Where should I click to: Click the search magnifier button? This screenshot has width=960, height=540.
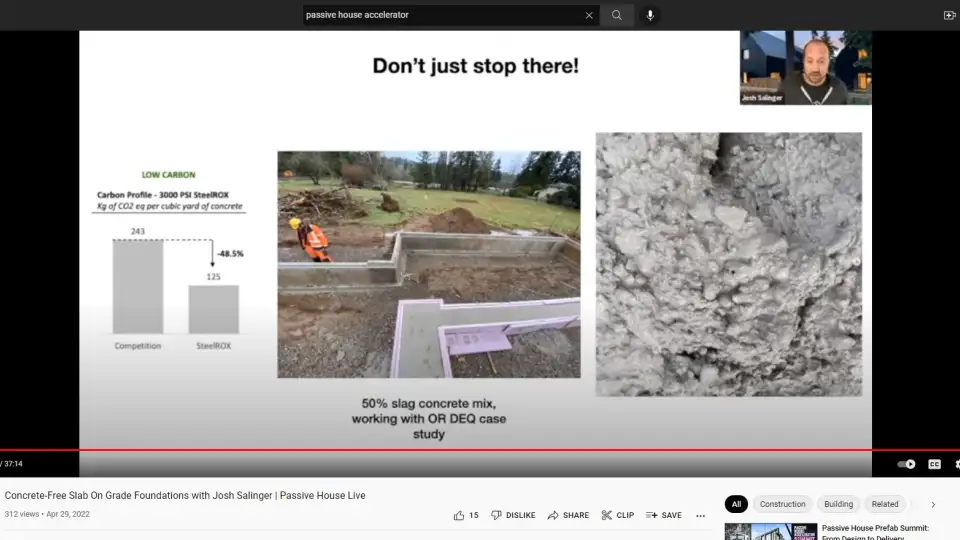pyautogui.click(x=617, y=15)
